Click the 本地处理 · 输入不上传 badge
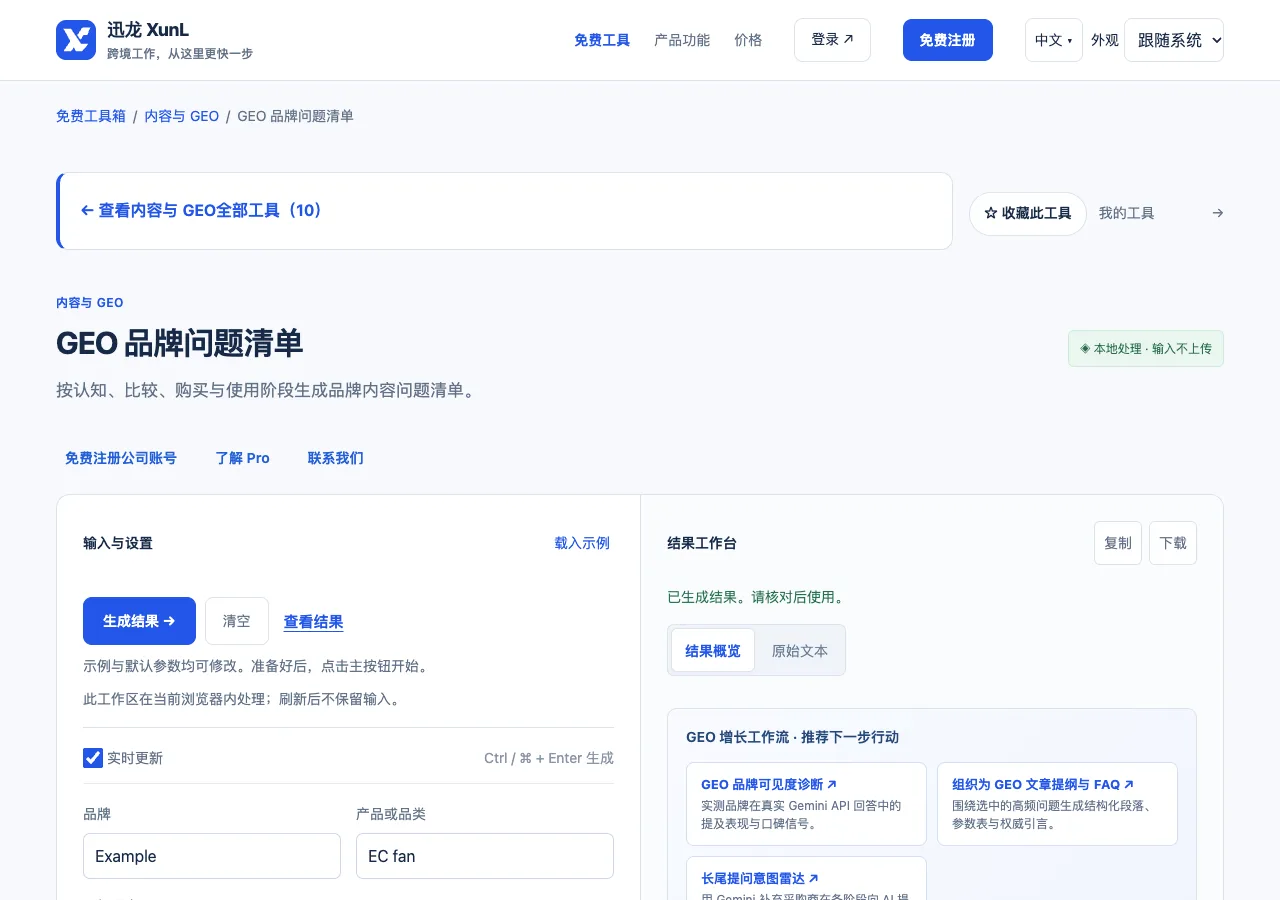The image size is (1280, 900). 1146,349
